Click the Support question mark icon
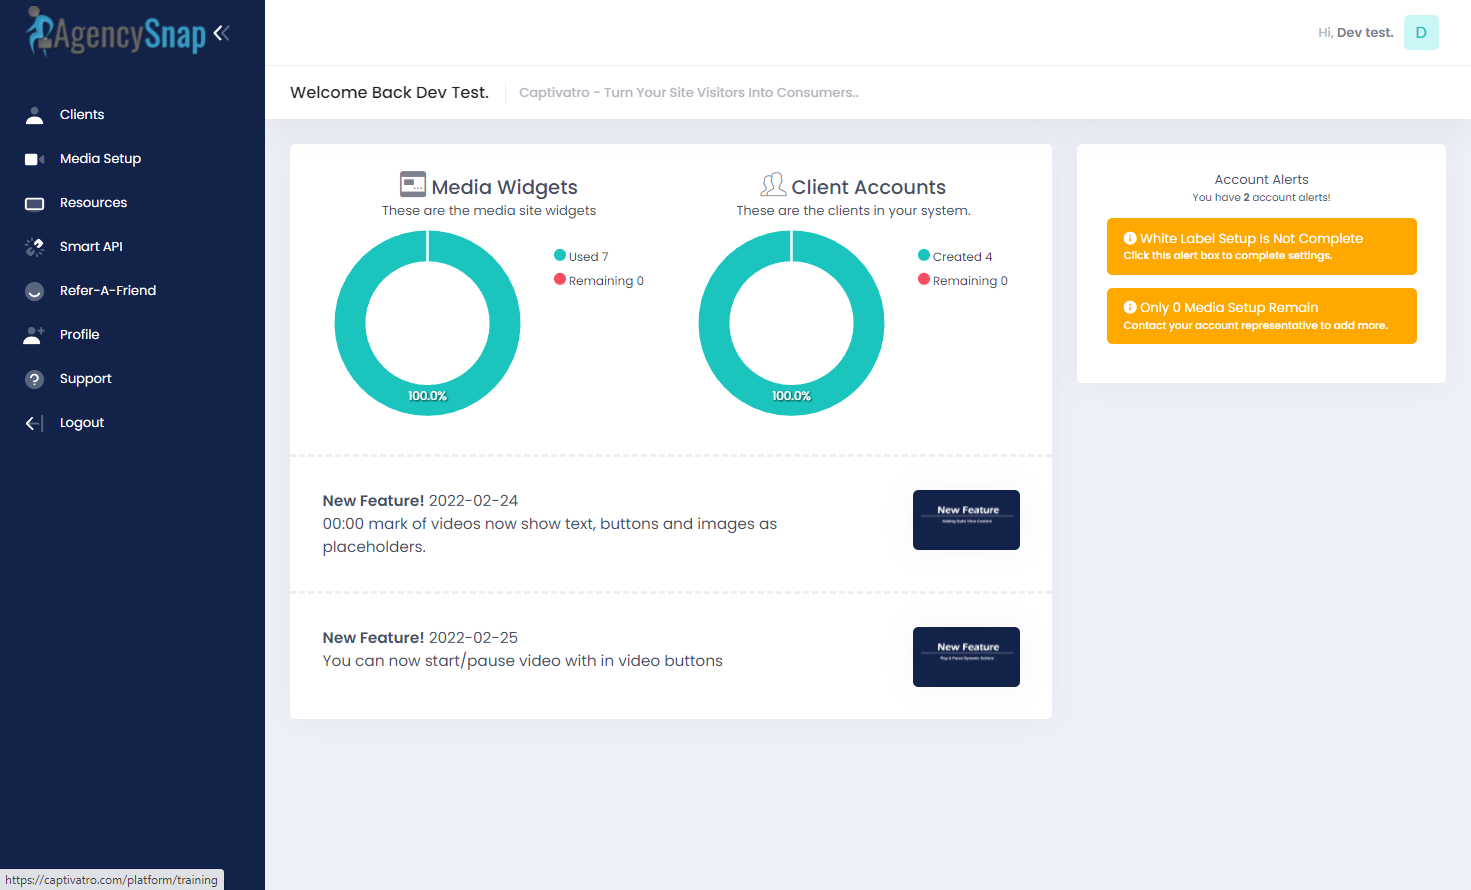 pos(34,379)
